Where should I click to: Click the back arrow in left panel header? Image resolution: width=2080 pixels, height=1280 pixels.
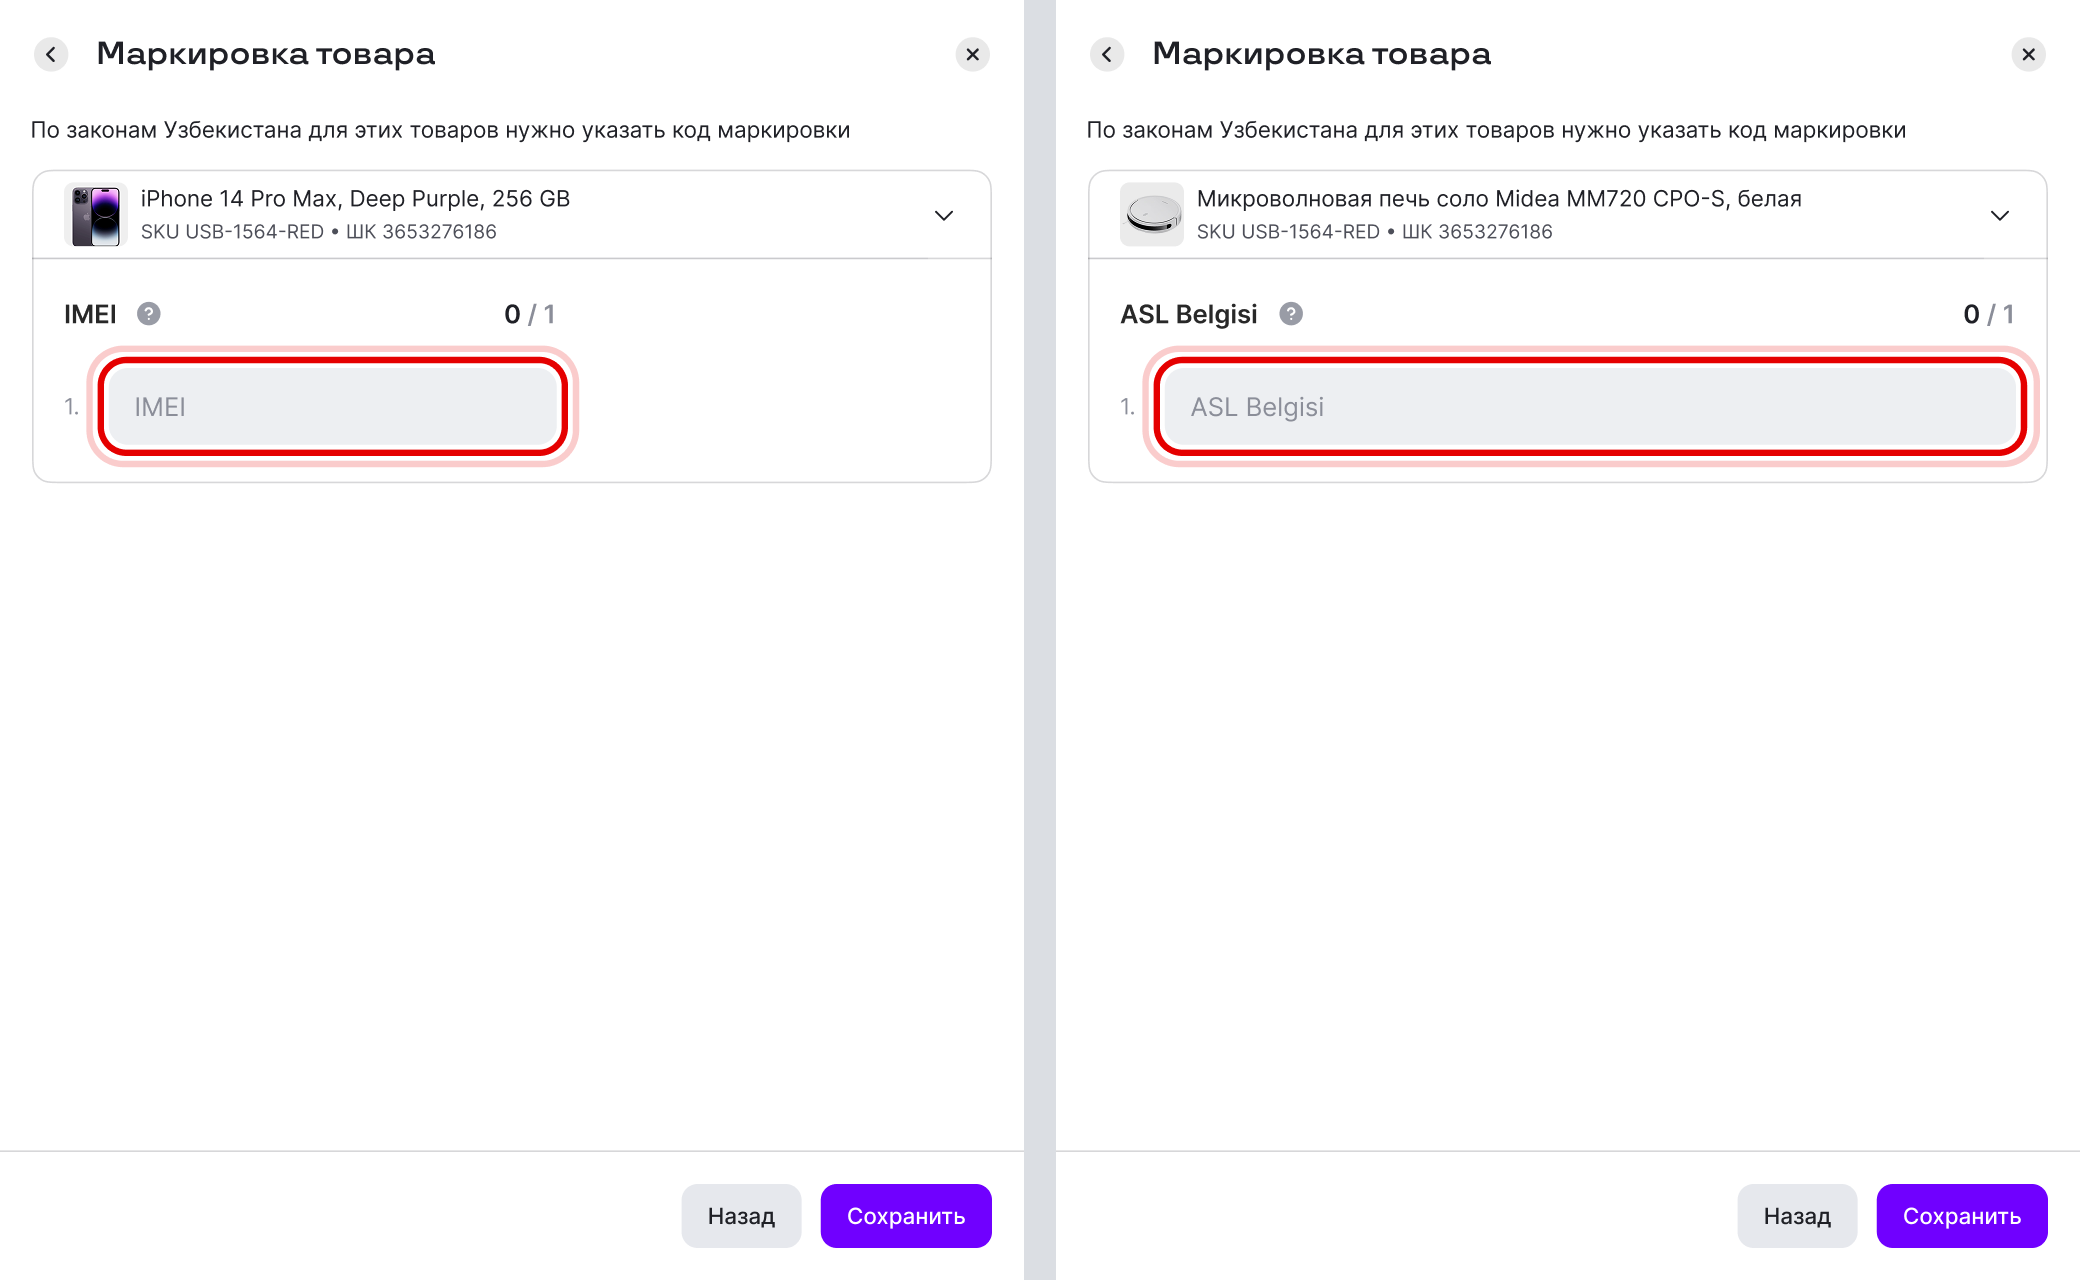pos(51,54)
